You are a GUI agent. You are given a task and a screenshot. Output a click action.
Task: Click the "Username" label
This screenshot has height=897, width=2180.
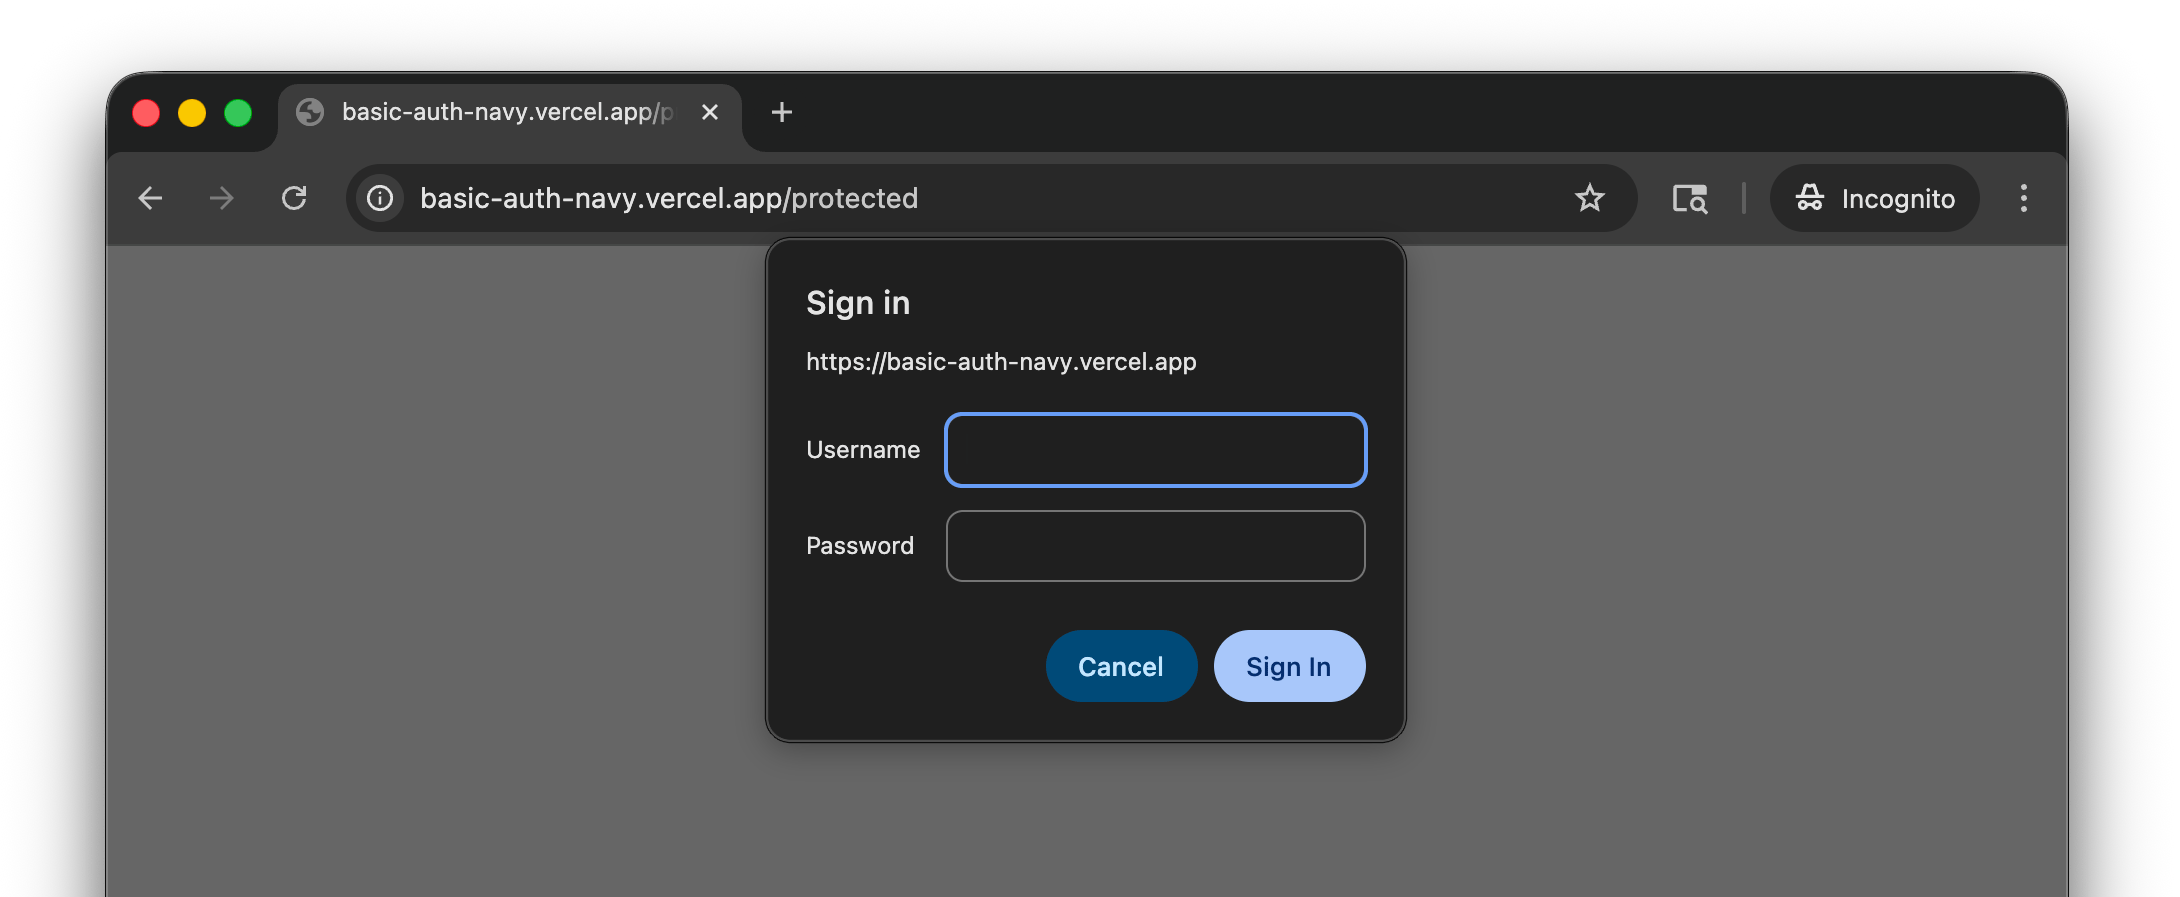[863, 450]
